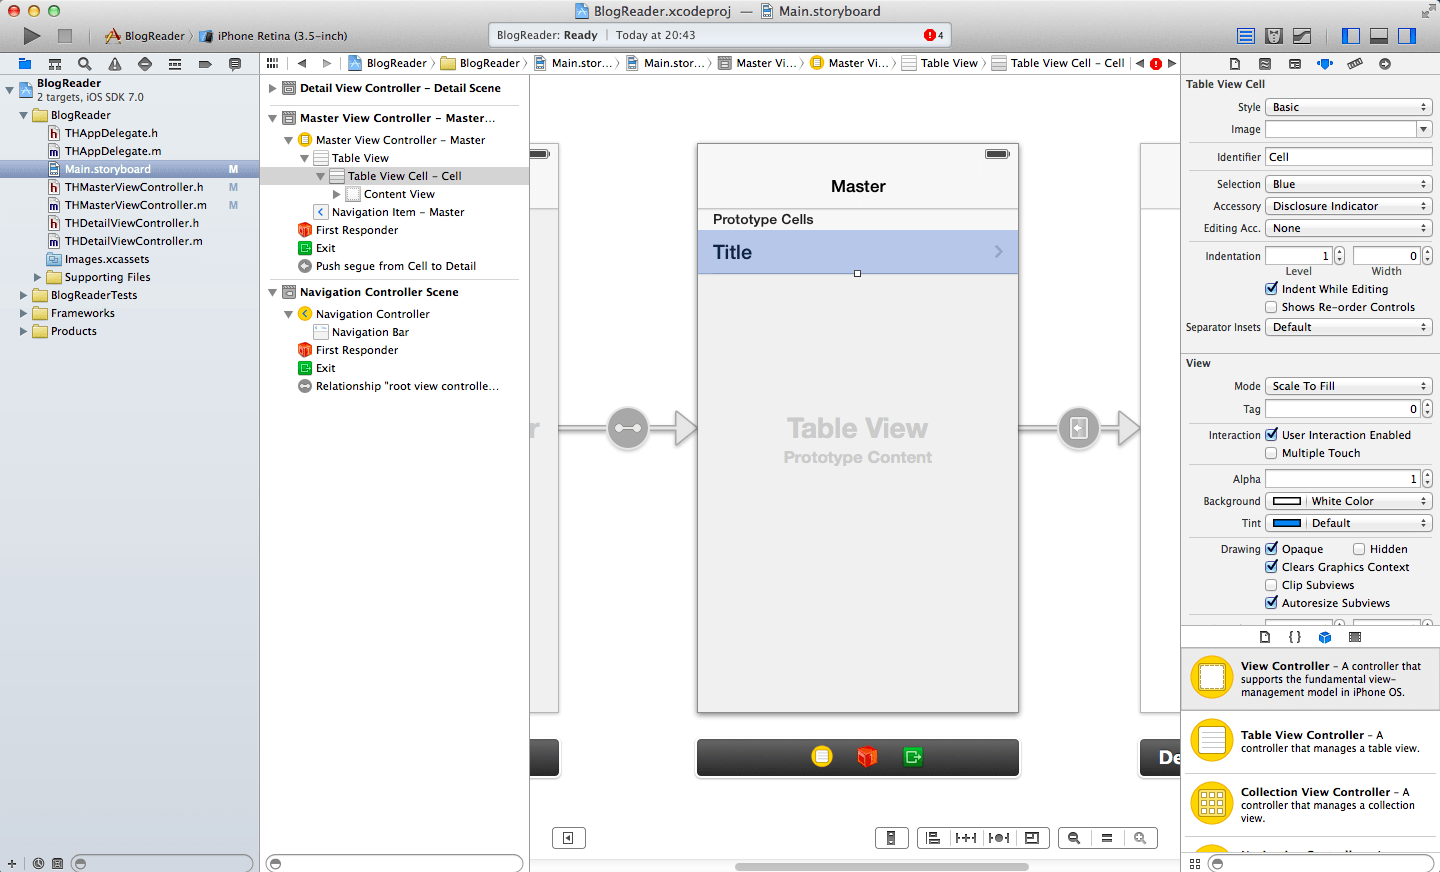Open the Selection dropdown set to Blue

[1349, 184]
